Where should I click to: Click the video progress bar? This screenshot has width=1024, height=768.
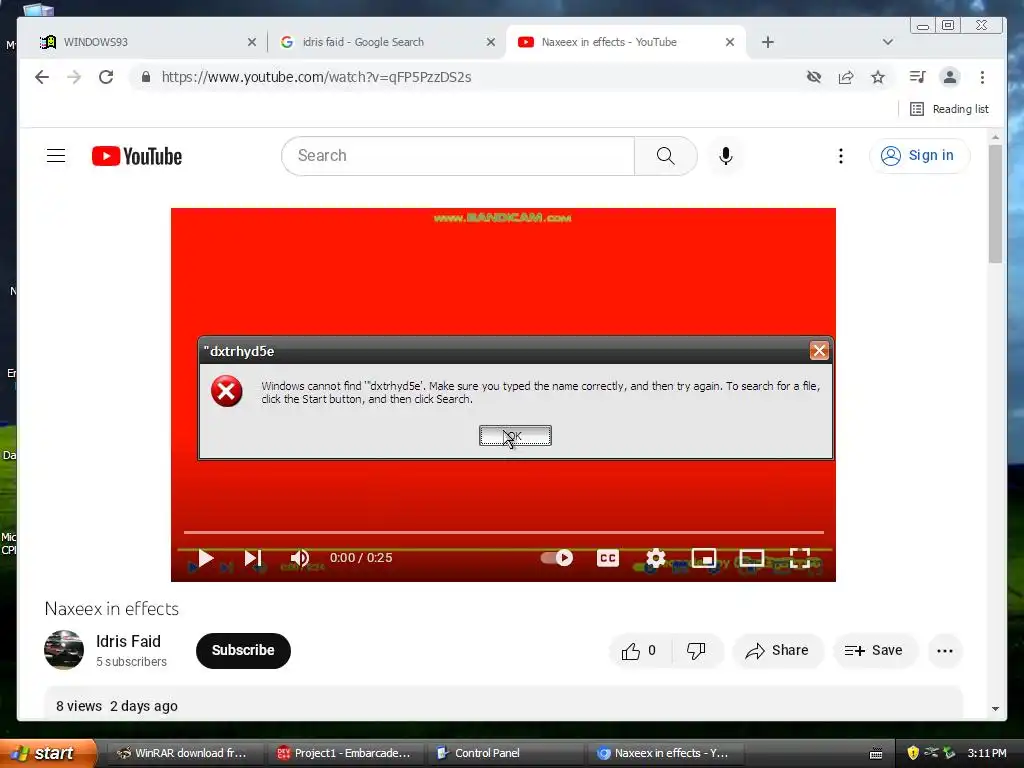pos(504,532)
